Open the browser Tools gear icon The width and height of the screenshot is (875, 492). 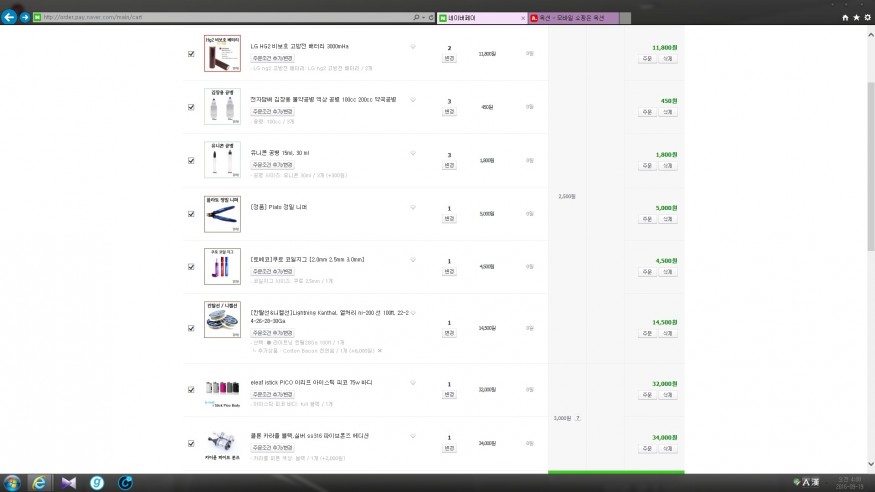click(x=867, y=17)
